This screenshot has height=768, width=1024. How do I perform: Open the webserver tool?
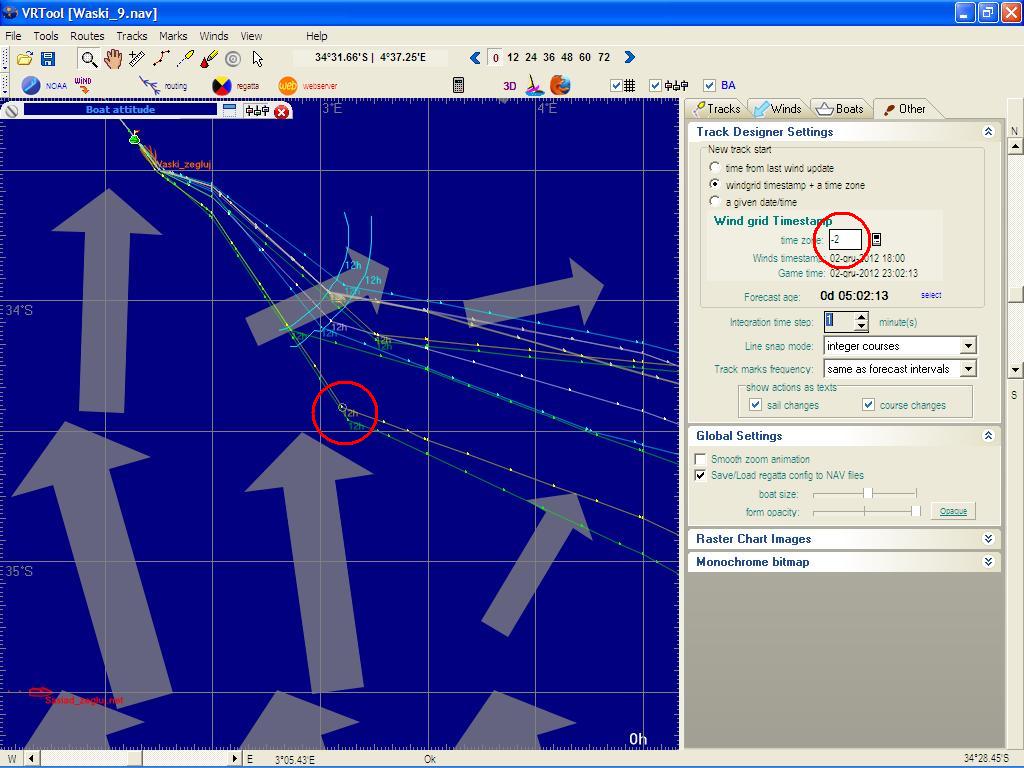click(x=288, y=86)
